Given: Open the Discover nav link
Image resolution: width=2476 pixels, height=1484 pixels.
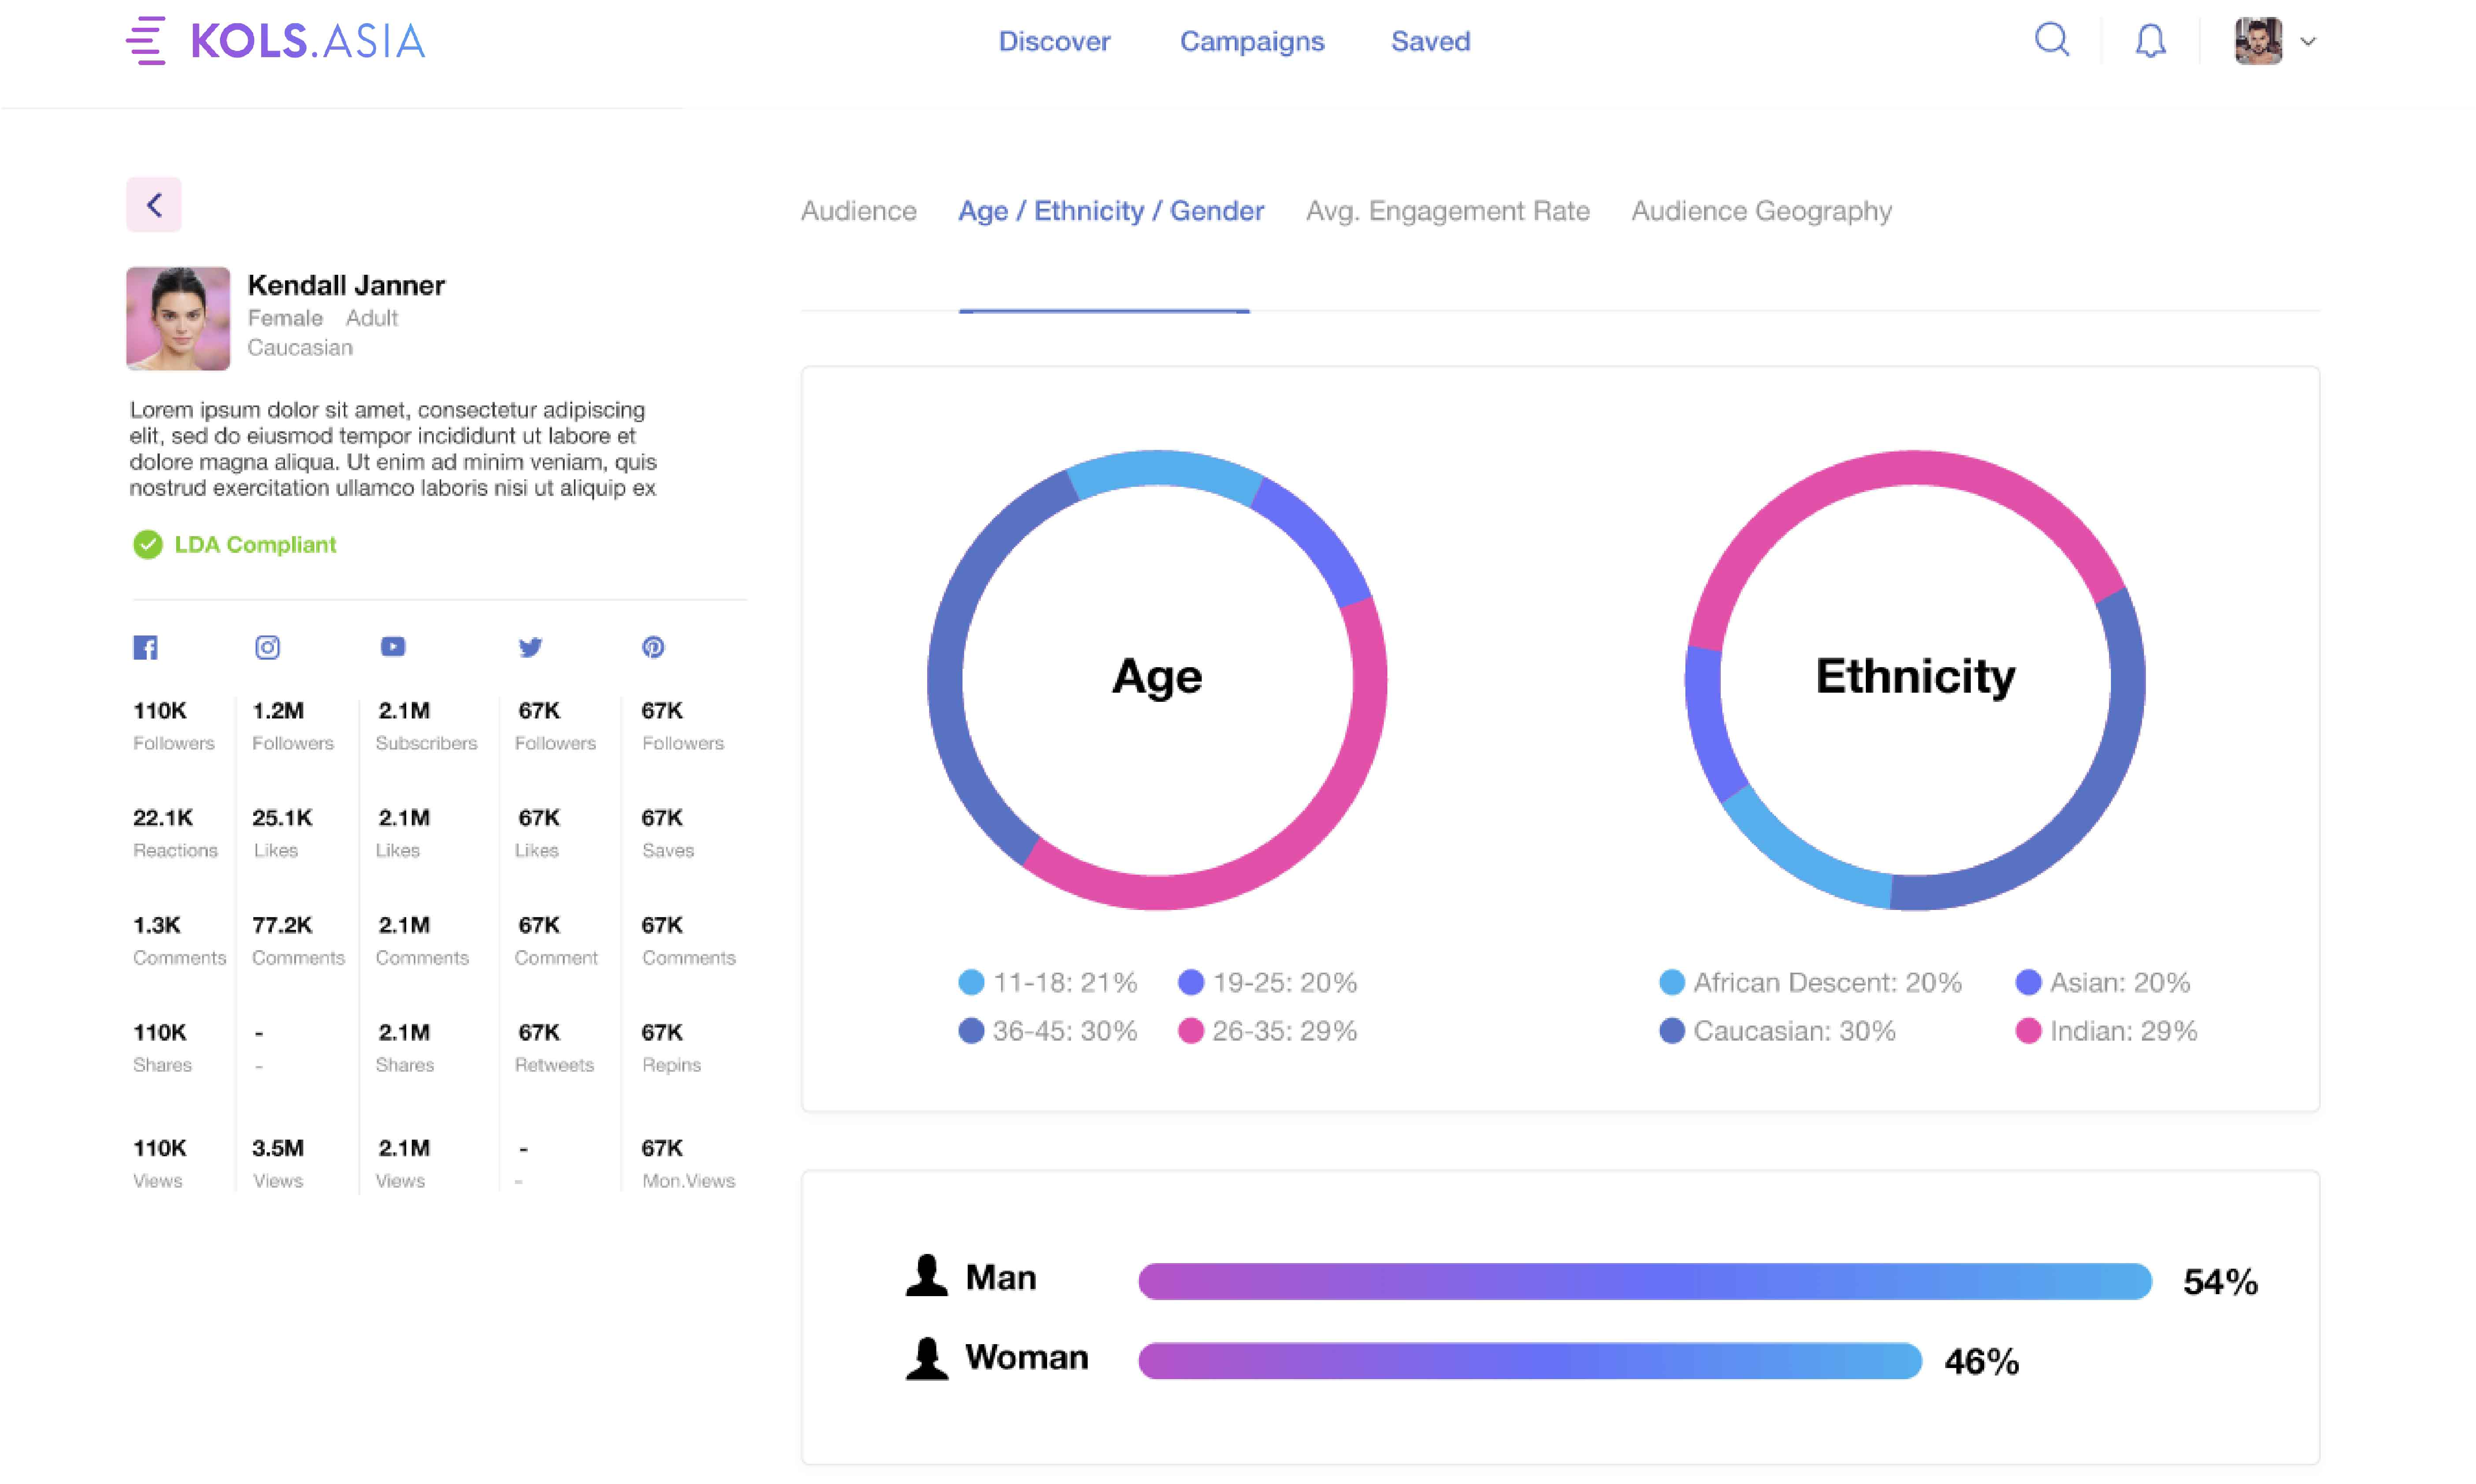Looking at the screenshot, I should tap(1054, 41).
